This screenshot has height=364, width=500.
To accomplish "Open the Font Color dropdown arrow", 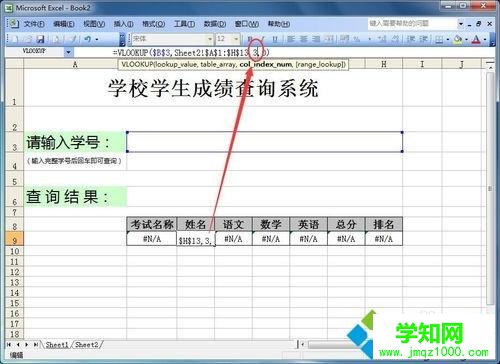I will [485, 40].
